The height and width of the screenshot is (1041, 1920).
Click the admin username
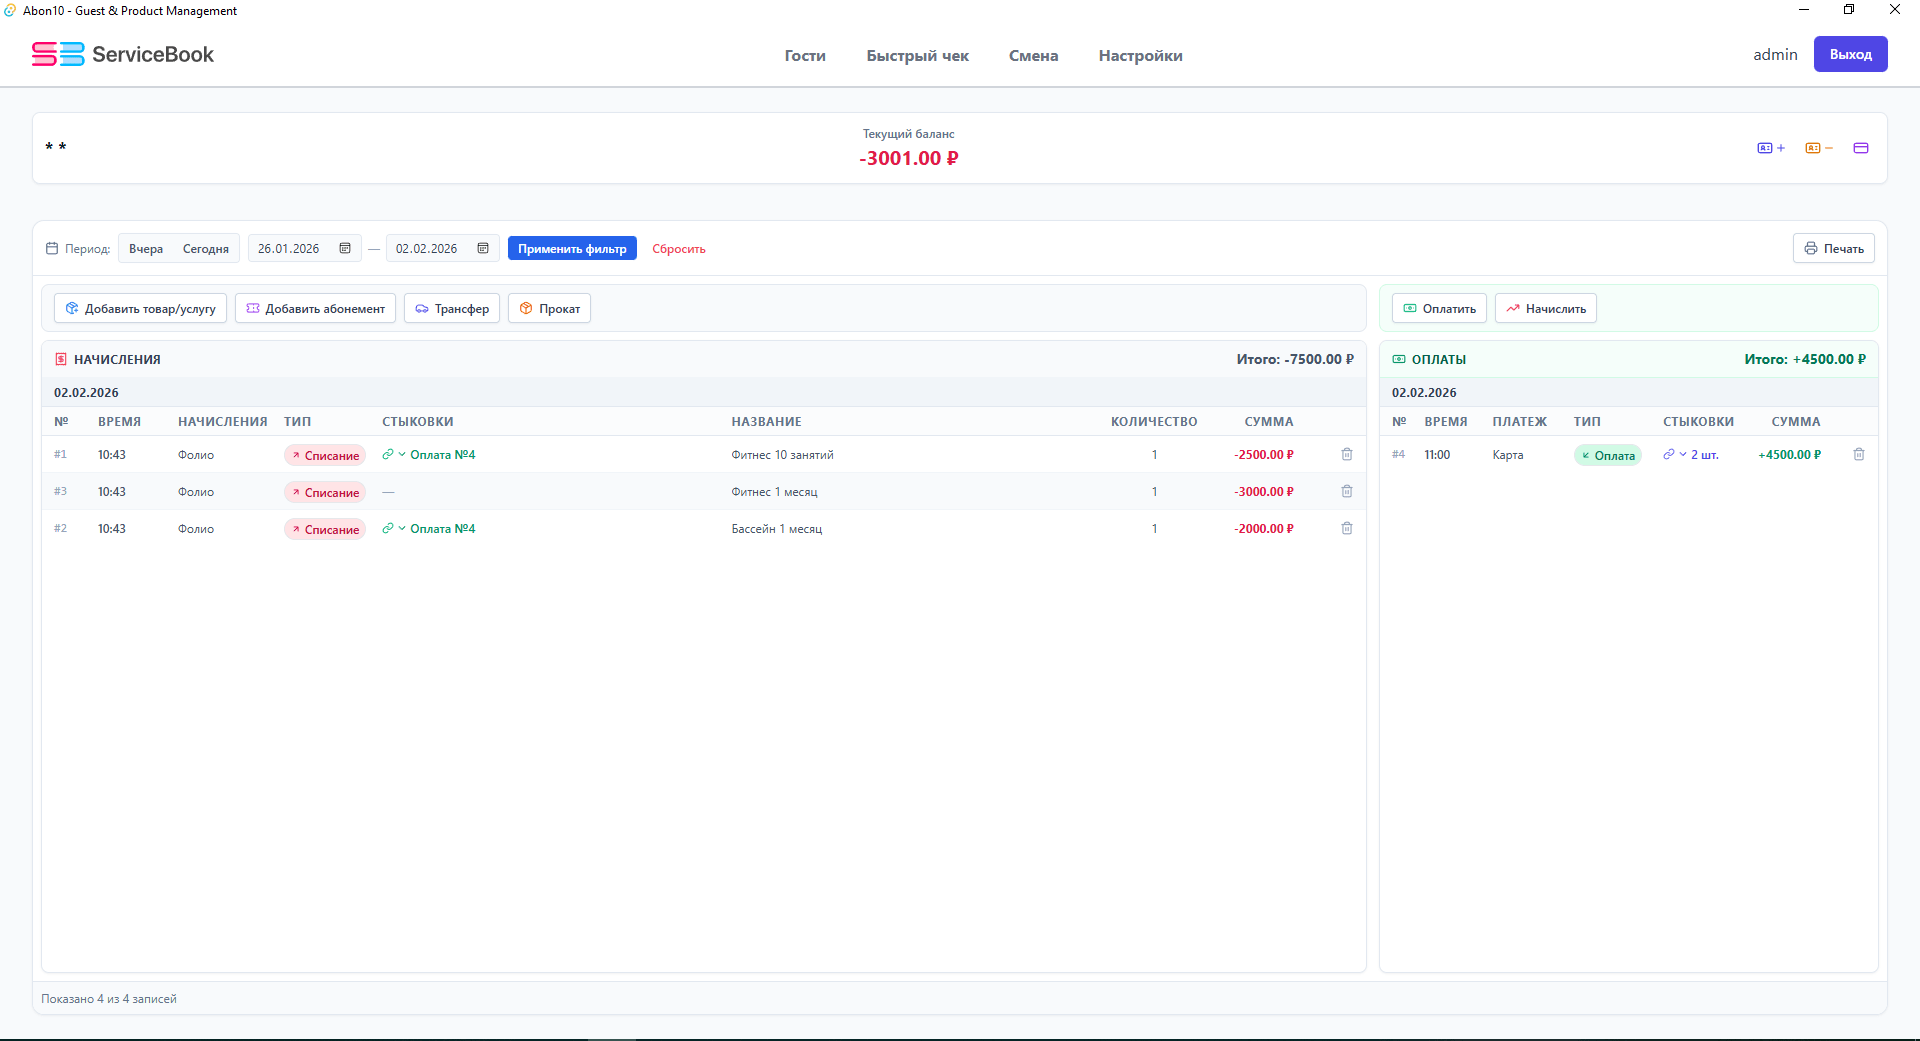pos(1775,54)
